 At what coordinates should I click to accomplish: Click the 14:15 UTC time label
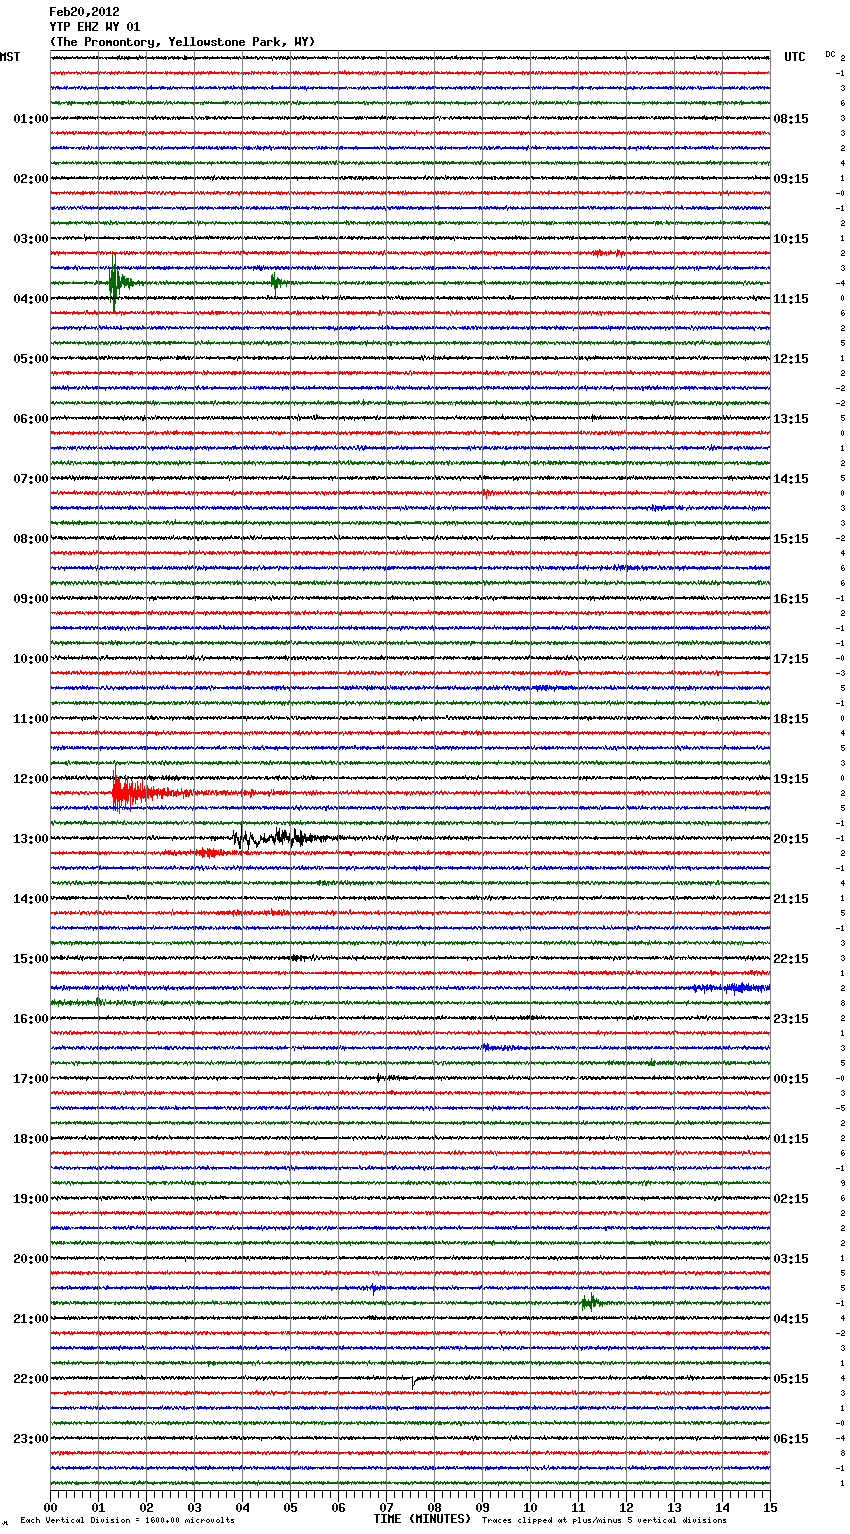[x=791, y=479]
